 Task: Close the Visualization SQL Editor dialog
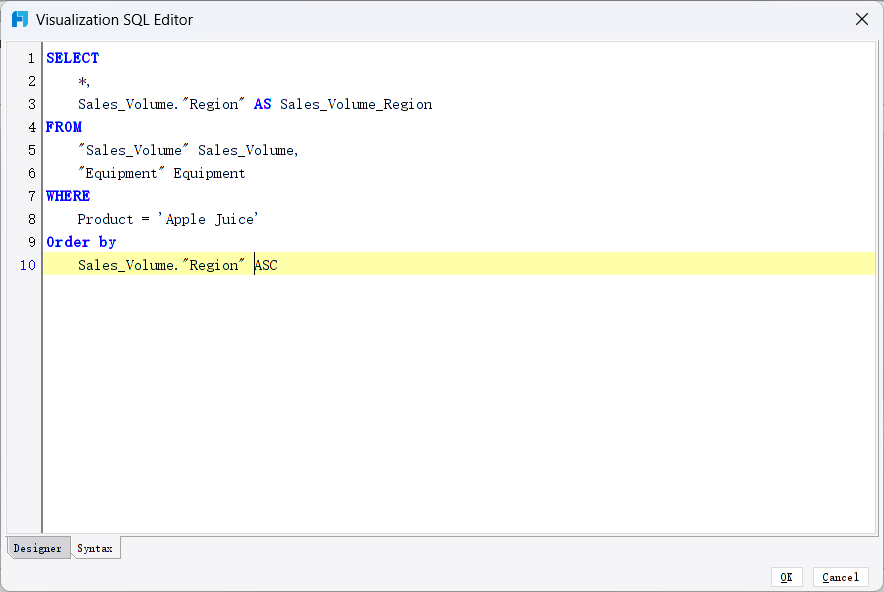click(x=861, y=19)
